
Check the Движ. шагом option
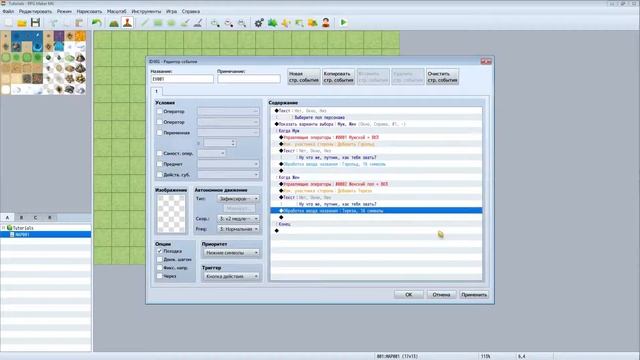pyautogui.click(x=160, y=259)
